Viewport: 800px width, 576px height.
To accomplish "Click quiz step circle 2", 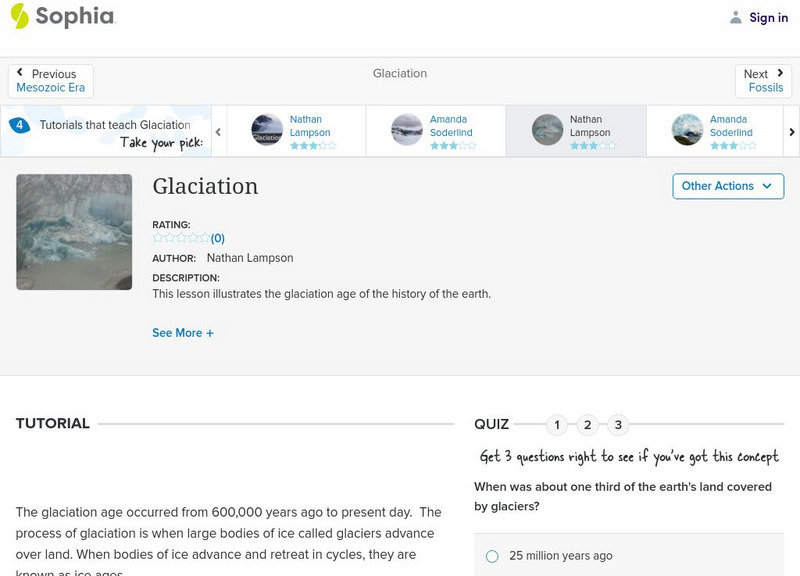I will (x=588, y=425).
